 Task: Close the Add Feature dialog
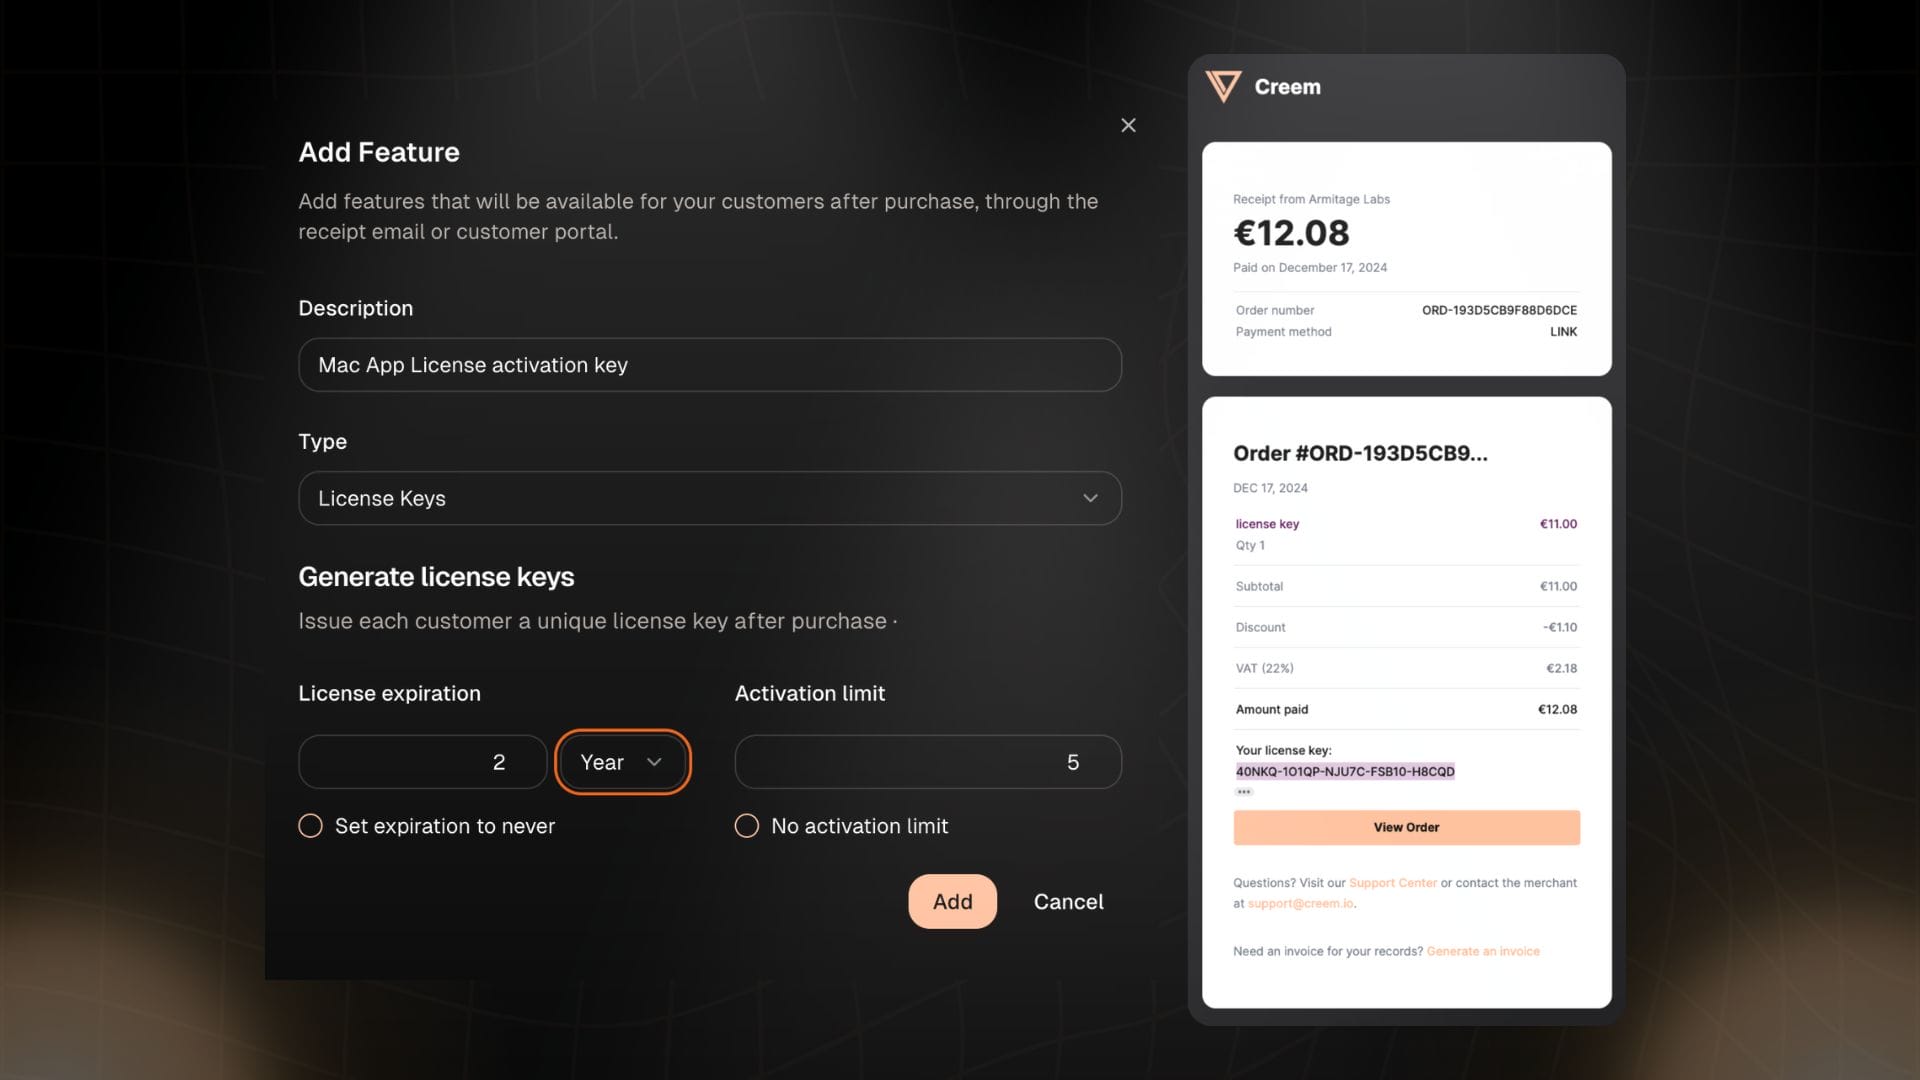(x=1128, y=125)
